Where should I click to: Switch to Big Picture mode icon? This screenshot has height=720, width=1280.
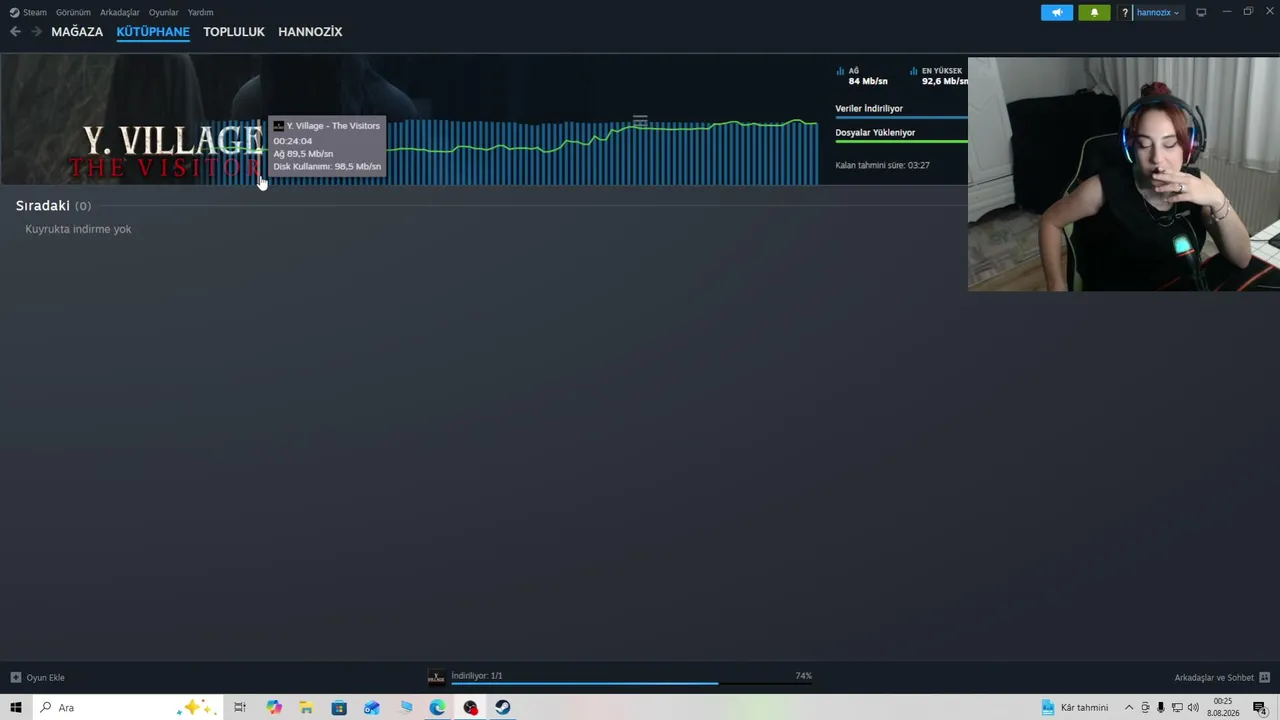tap(1201, 13)
